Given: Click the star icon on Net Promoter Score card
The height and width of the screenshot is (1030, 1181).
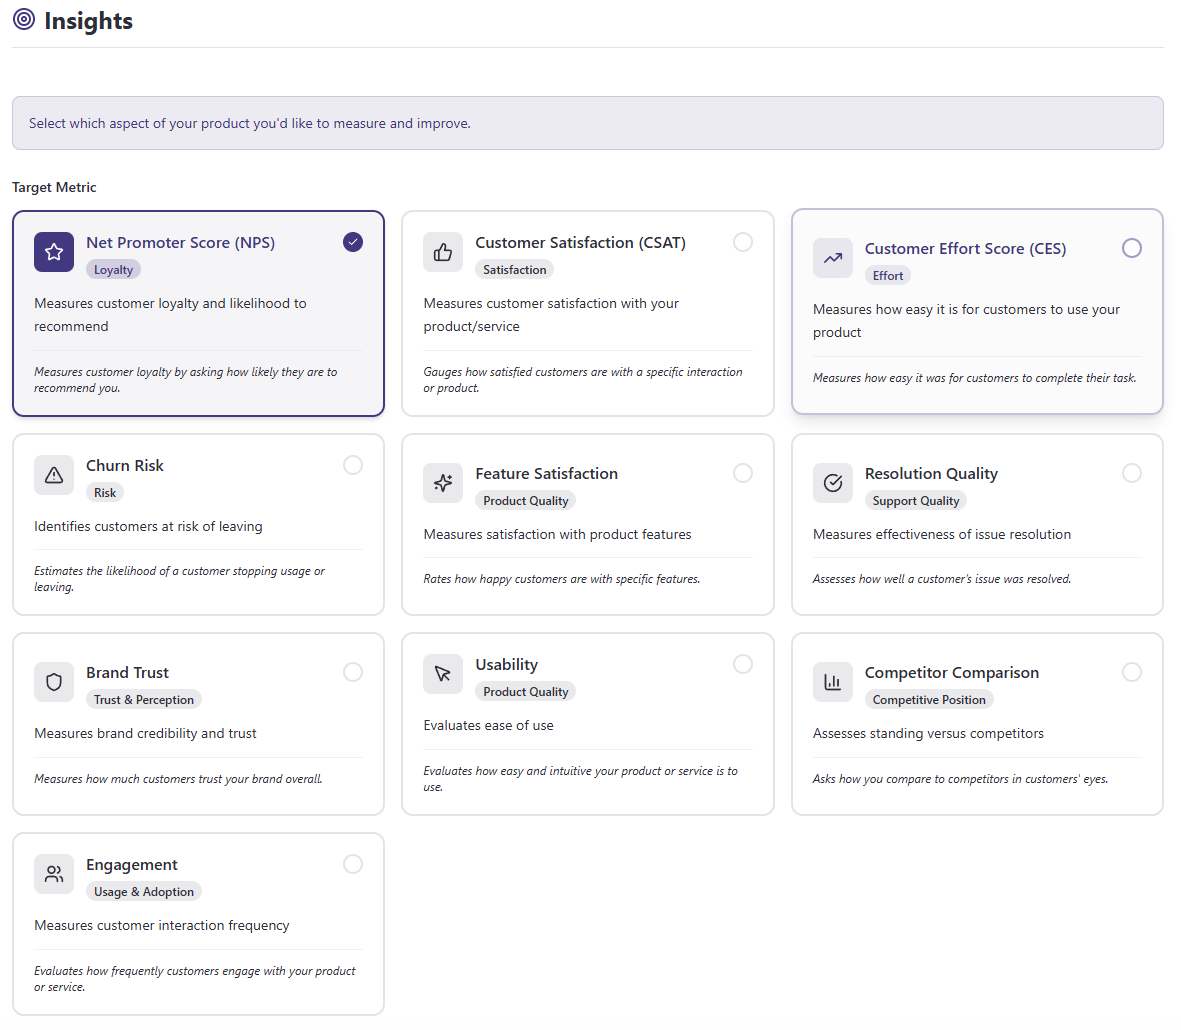Looking at the screenshot, I should pyautogui.click(x=53, y=251).
